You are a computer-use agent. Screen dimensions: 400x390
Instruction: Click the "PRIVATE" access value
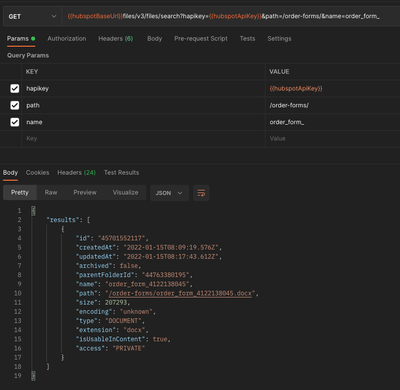point(129,348)
